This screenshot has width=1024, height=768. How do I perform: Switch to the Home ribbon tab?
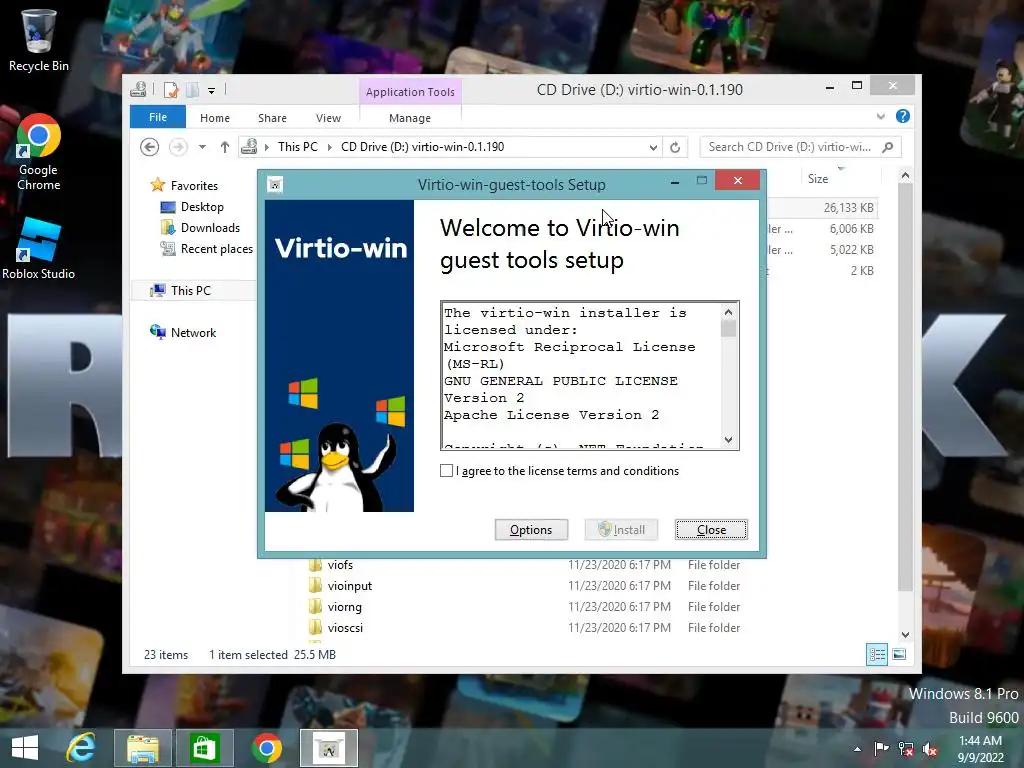coord(215,118)
